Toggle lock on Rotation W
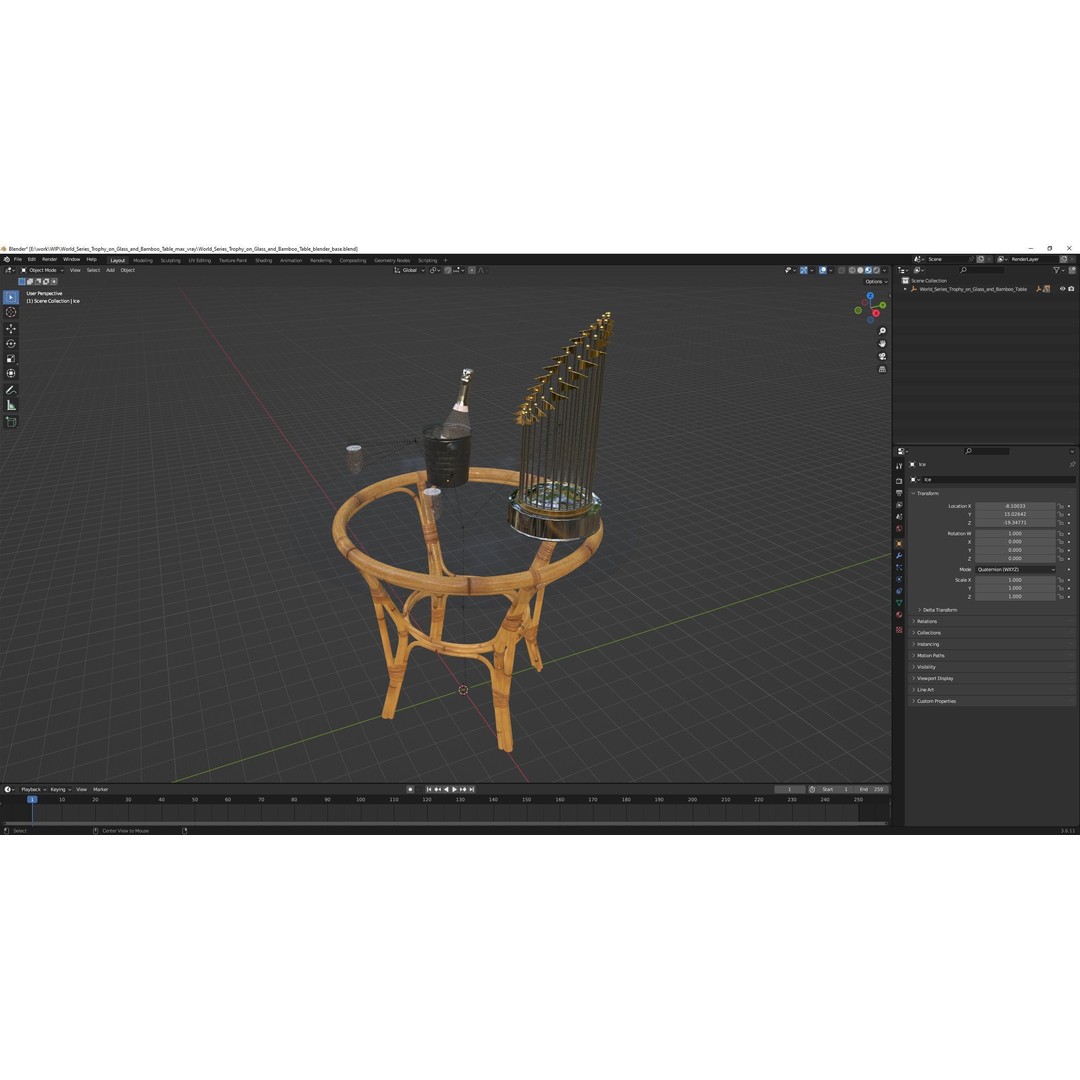The image size is (1080, 1080). [x=1061, y=534]
